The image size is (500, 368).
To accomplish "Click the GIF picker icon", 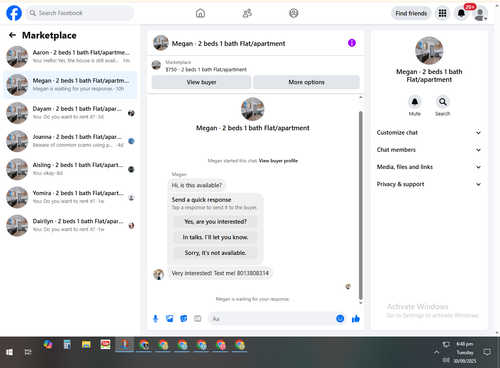I will 198,319.
